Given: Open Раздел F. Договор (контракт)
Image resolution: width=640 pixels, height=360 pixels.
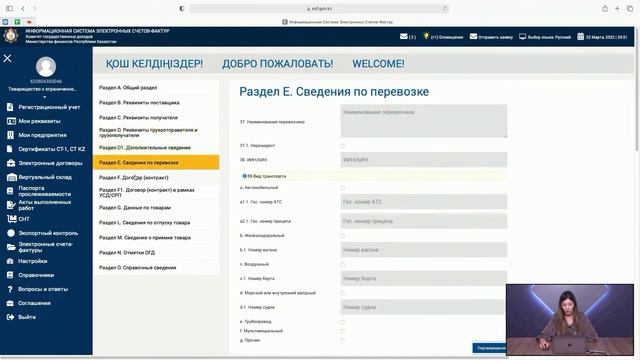Looking at the screenshot, I should click(x=156, y=178).
